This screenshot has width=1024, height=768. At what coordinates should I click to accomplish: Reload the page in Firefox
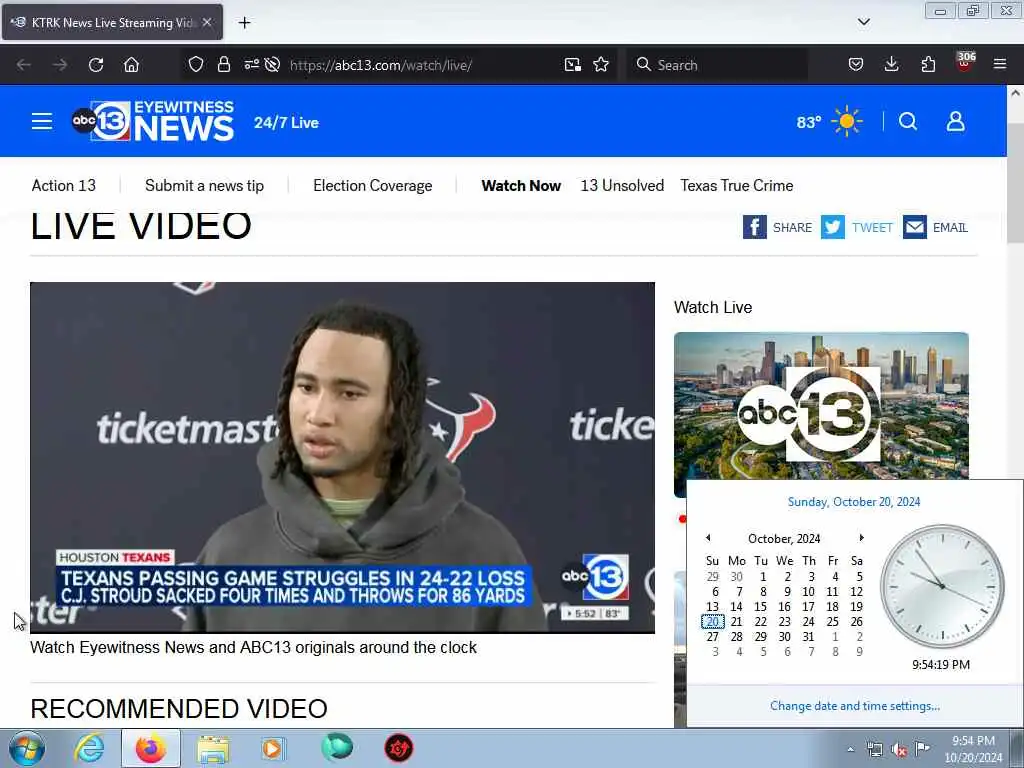pos(96,65)
